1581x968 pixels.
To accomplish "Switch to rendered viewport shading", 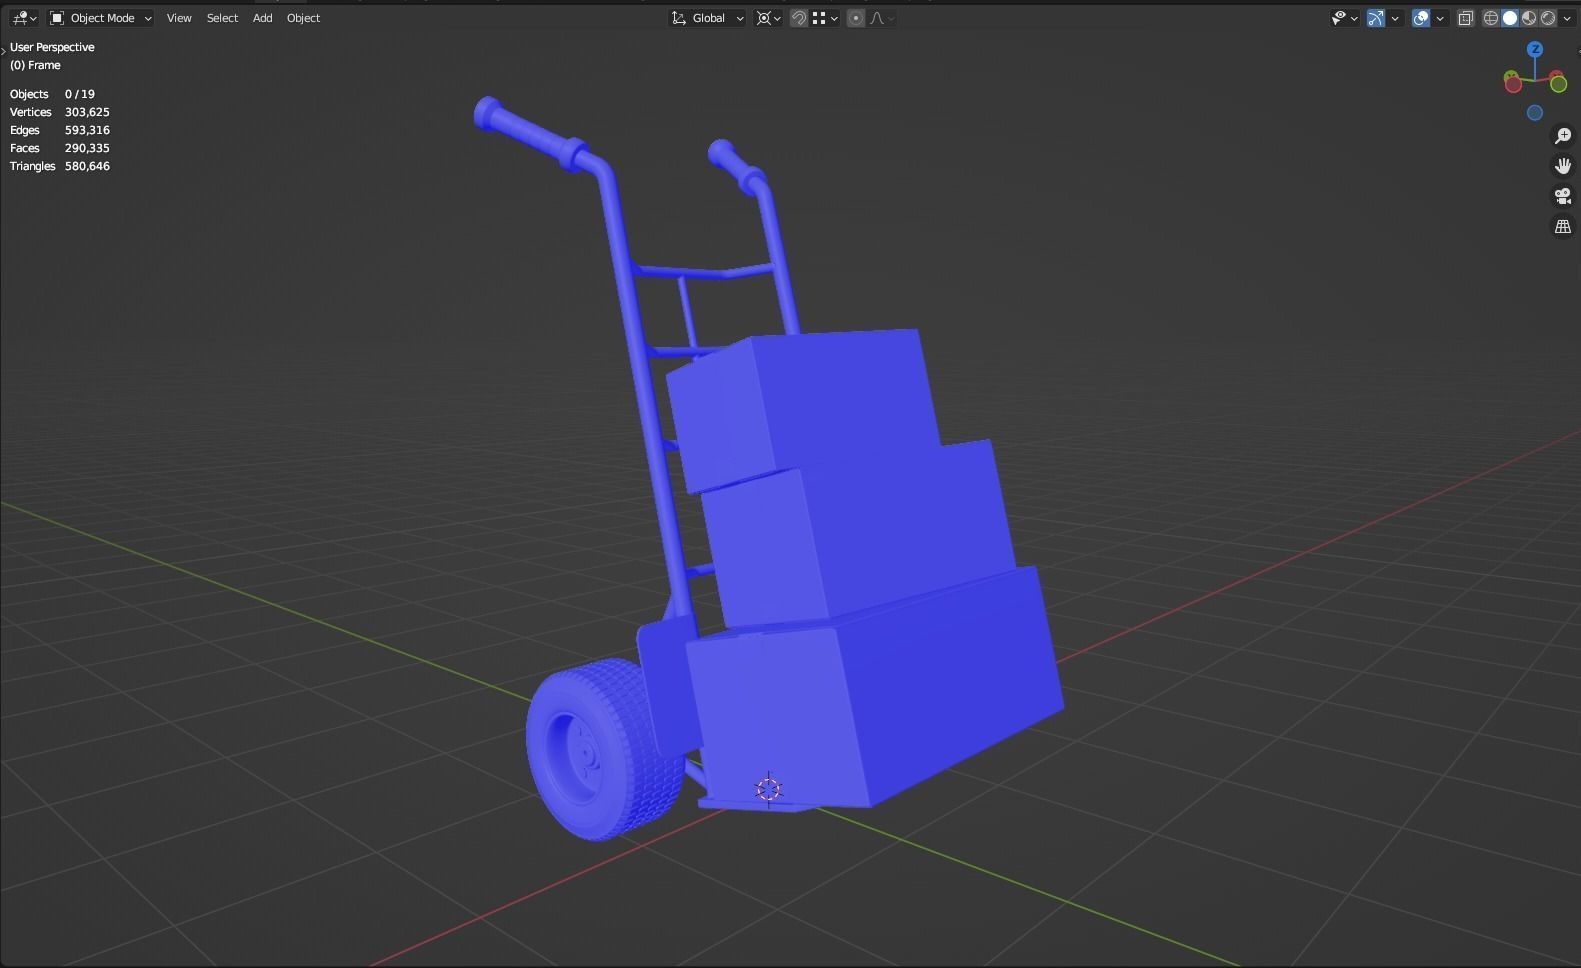I will [x=1548, y=18].
